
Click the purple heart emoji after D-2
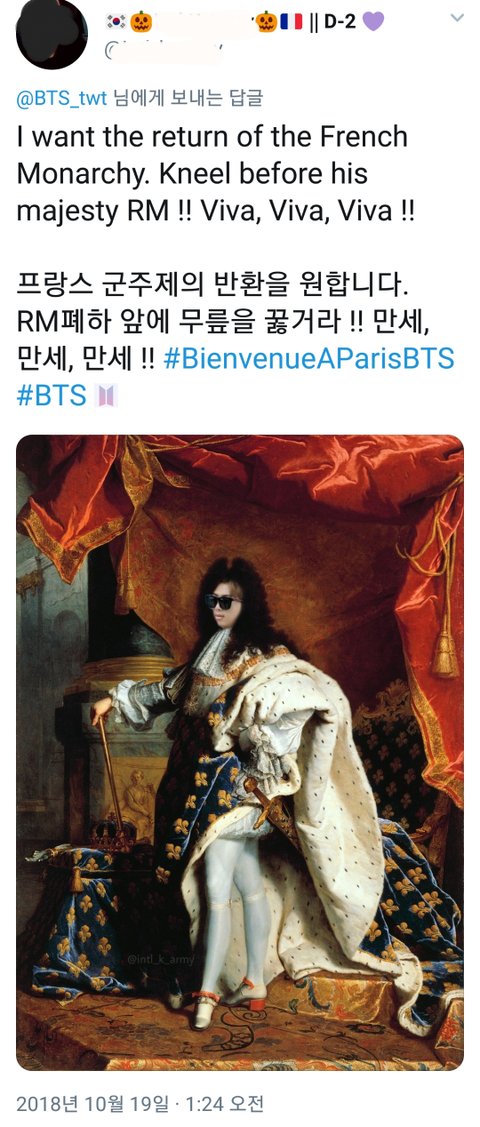(x=374, y=22)
